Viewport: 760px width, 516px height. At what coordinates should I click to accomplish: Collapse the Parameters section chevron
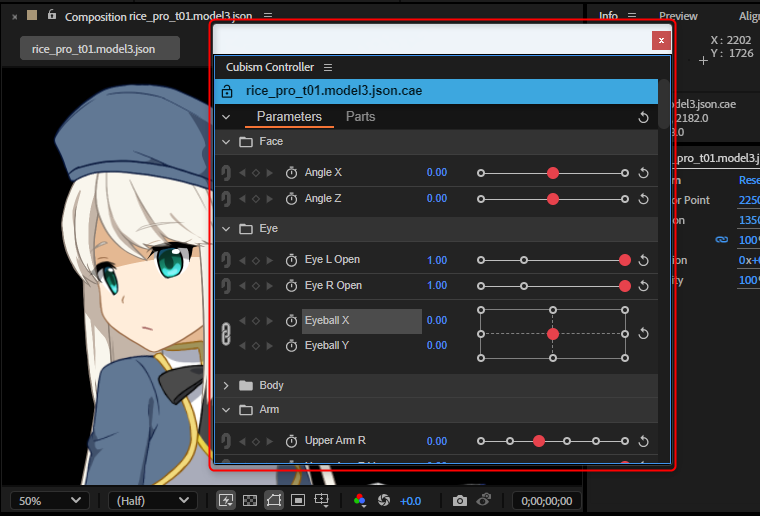tap(226, 117)
